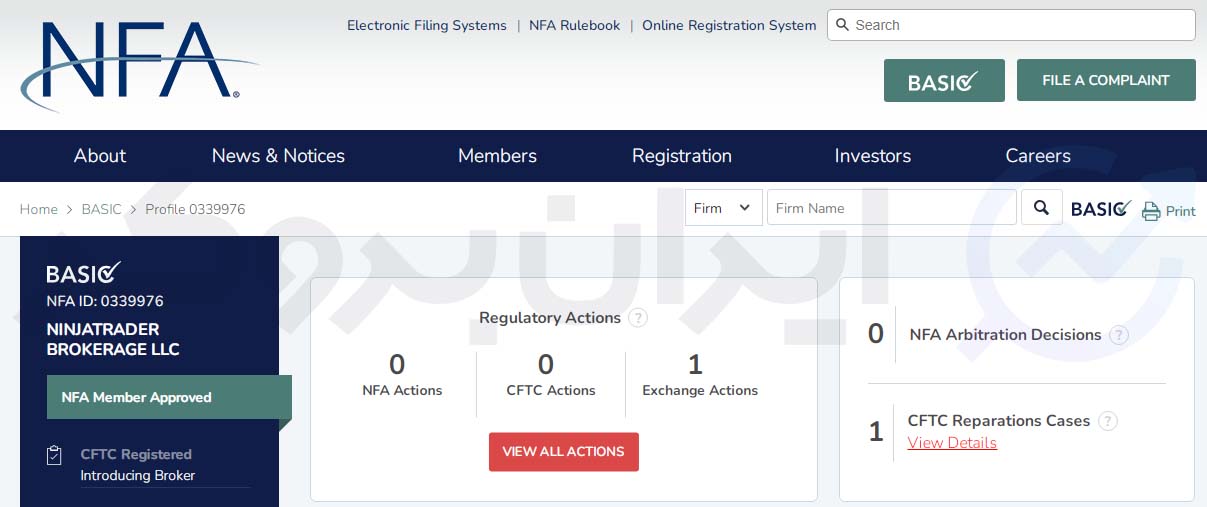Click the green BASIC button
The image size is (1207, 507).
click(944, 80)
